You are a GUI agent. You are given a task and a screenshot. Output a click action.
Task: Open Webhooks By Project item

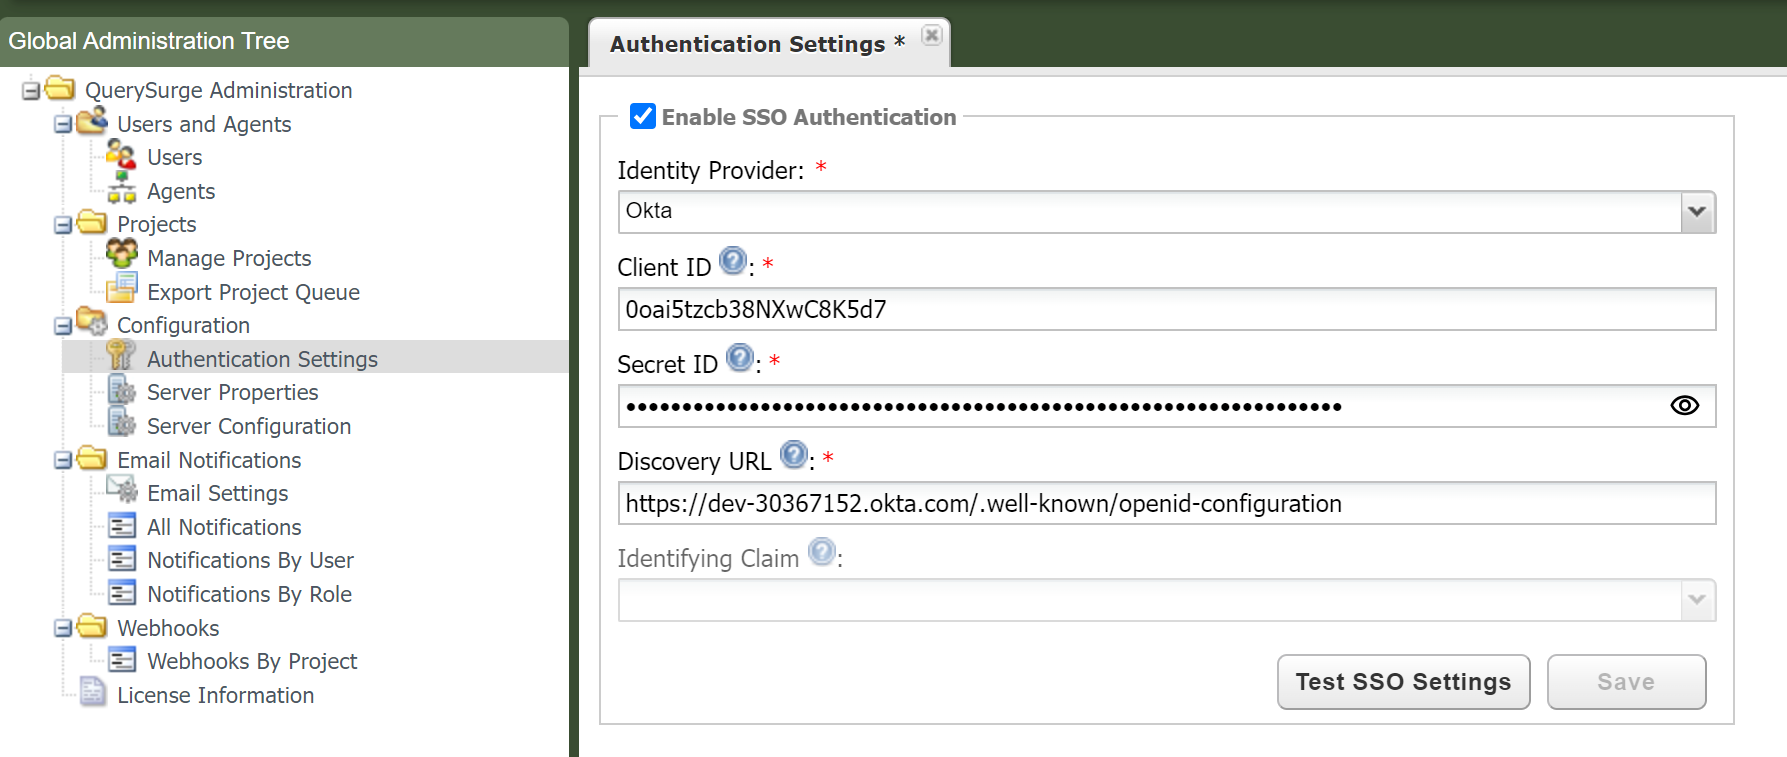click(252, 661)
